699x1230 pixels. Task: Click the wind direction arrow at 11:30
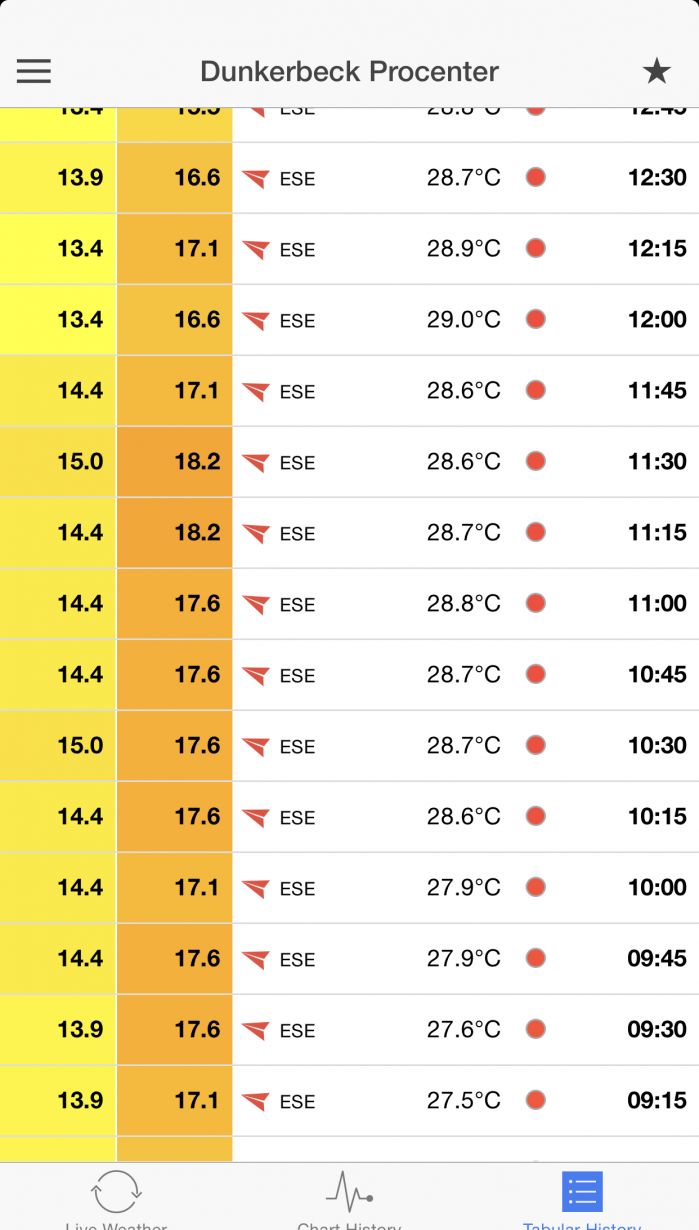256,463
